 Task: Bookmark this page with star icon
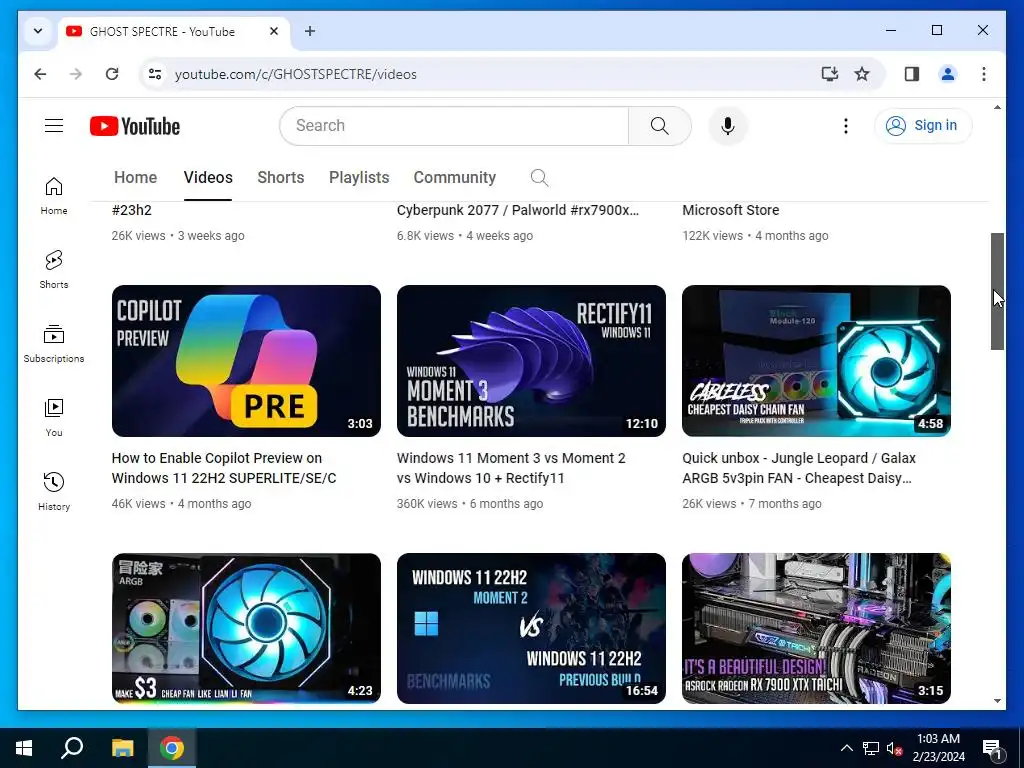tap(862, 74)
